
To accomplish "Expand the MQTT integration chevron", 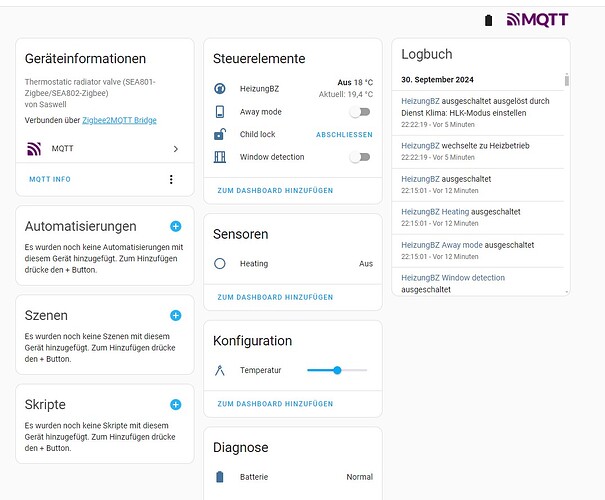I will (176, 149).
